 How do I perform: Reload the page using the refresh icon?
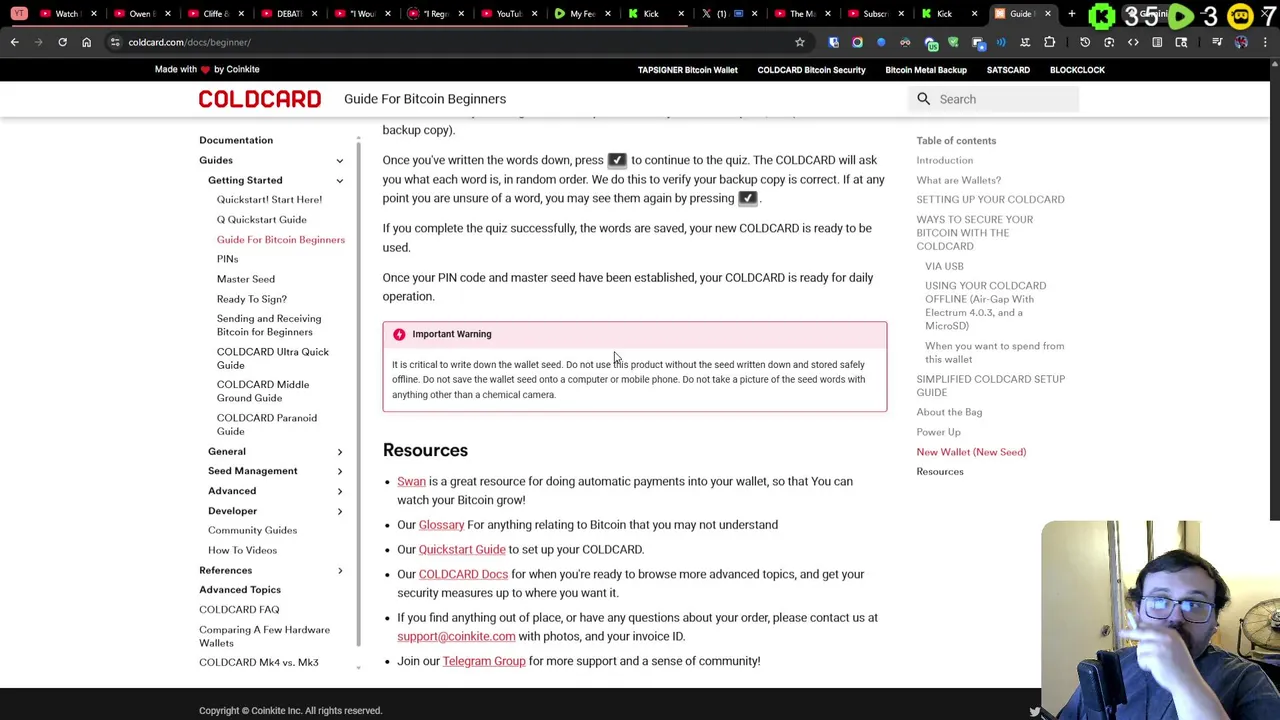click(62, 42)
